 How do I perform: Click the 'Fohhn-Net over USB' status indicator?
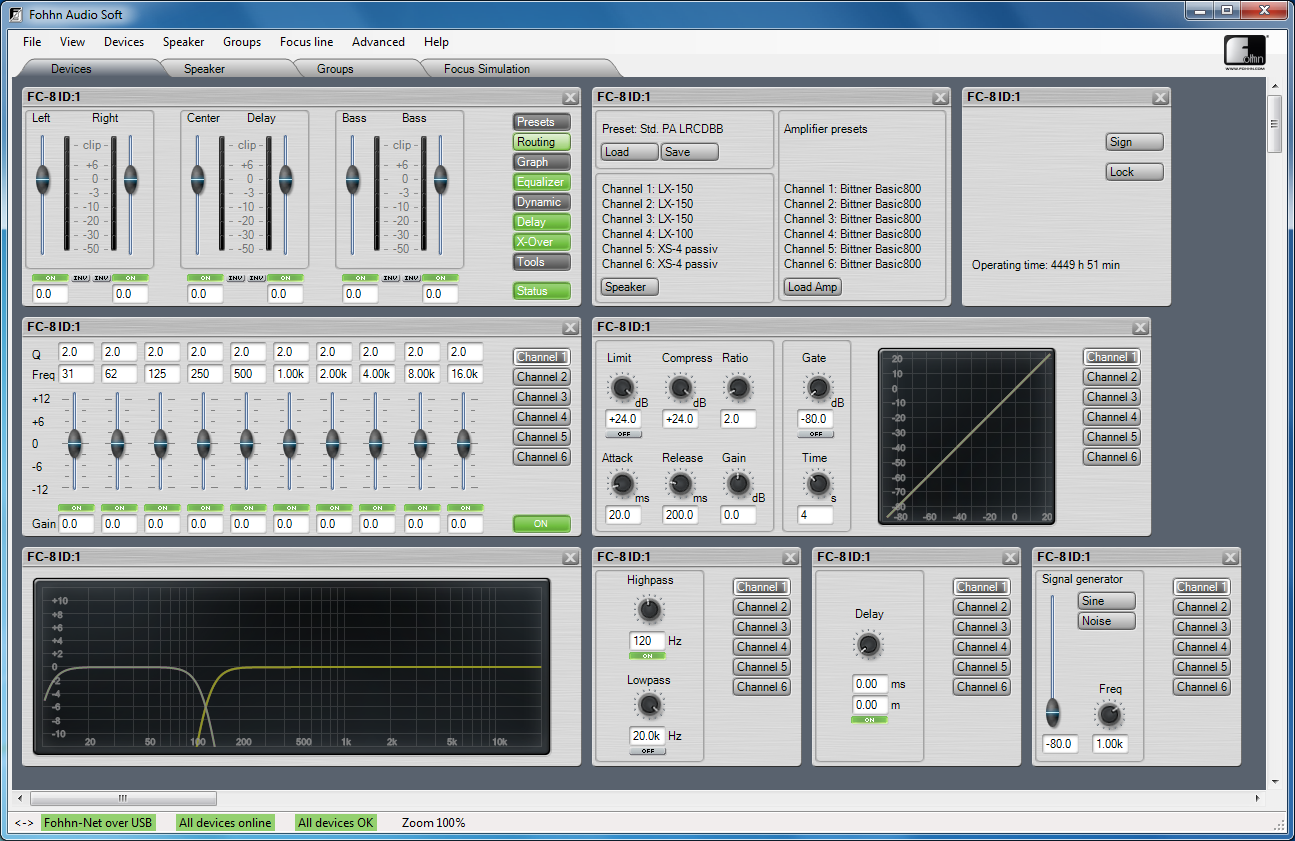tap(98, 823)
